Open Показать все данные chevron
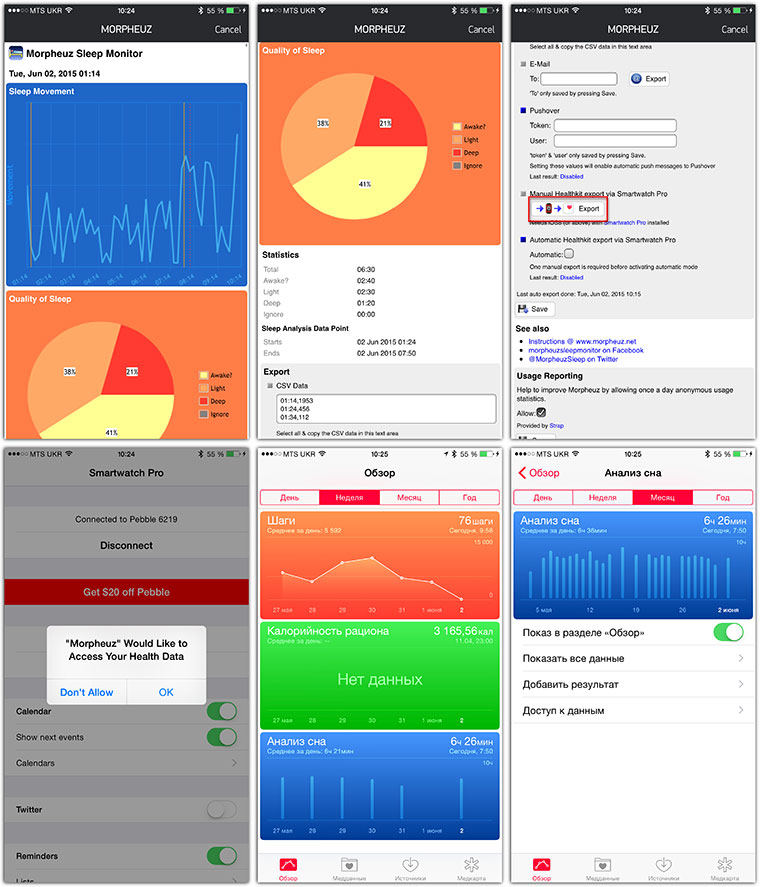This screenshot has width=760, height=887. coord(741,658)
